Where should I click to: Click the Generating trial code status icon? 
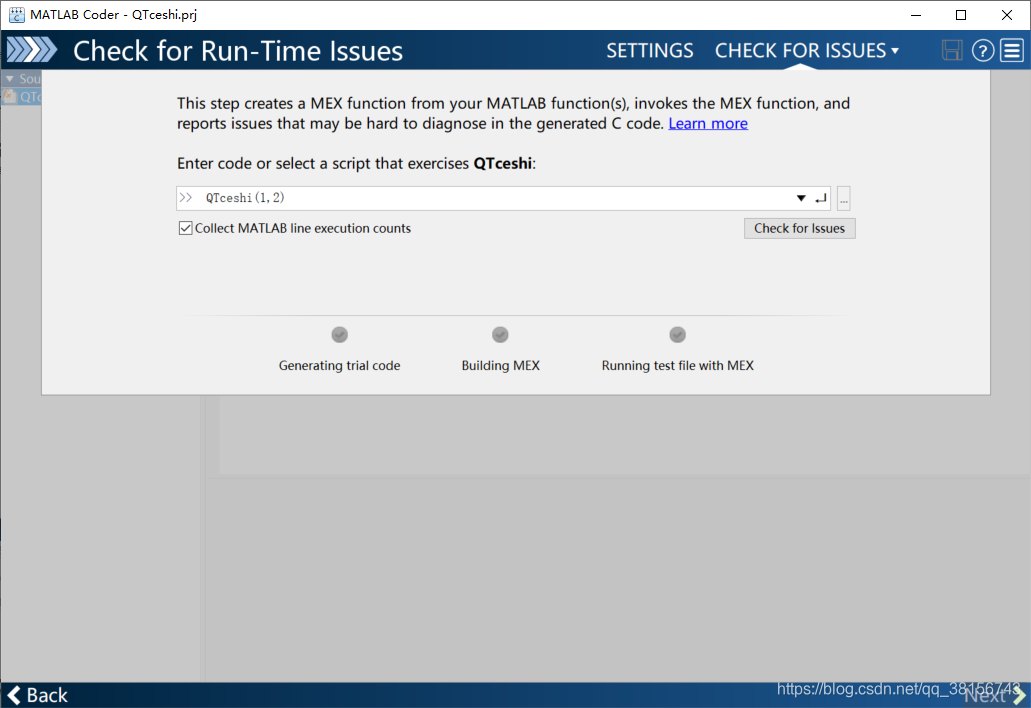tap(339, 335)
